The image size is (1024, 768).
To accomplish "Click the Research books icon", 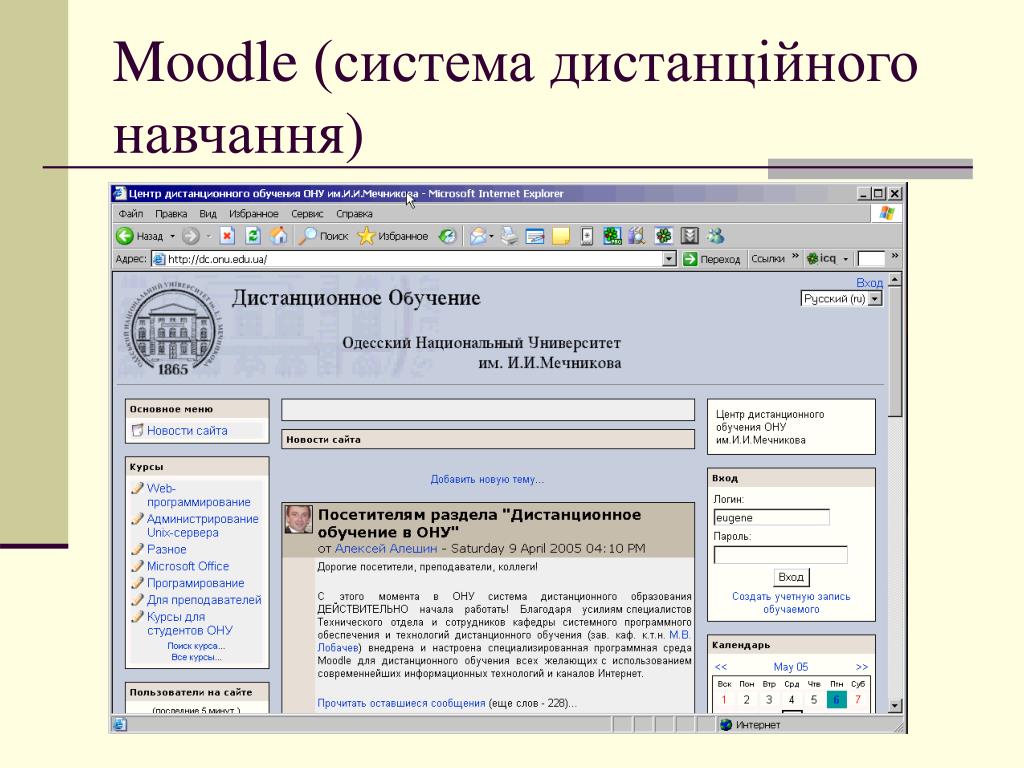I will click(x=637, y=236).
